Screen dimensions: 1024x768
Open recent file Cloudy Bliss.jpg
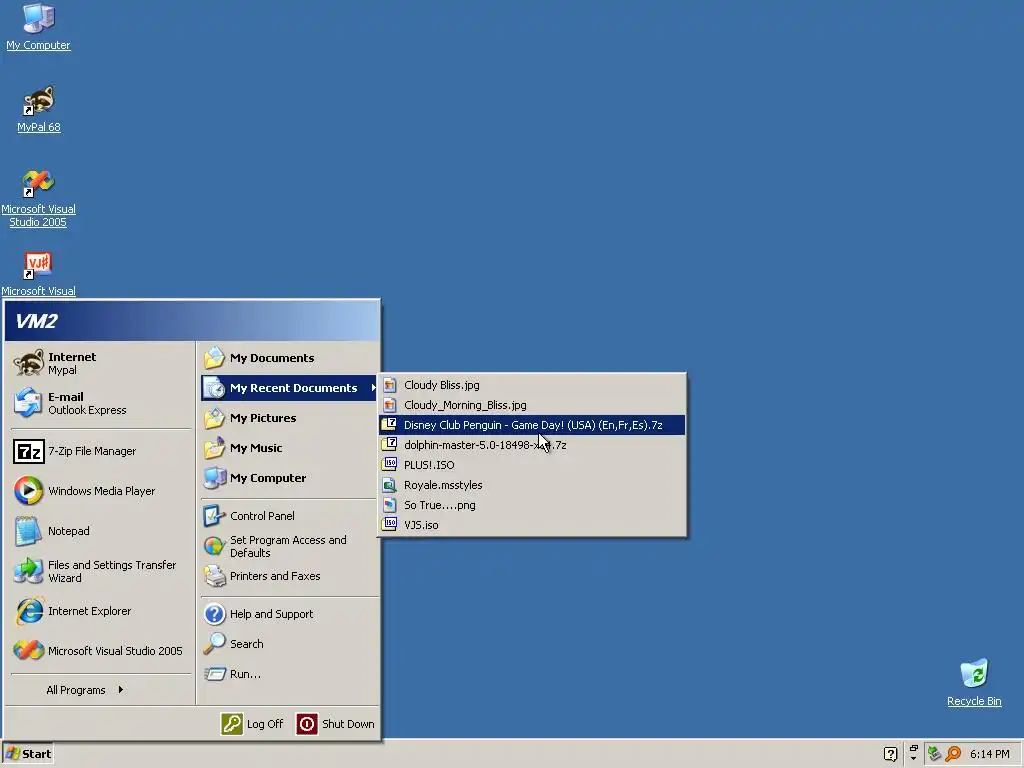(532, 385)
